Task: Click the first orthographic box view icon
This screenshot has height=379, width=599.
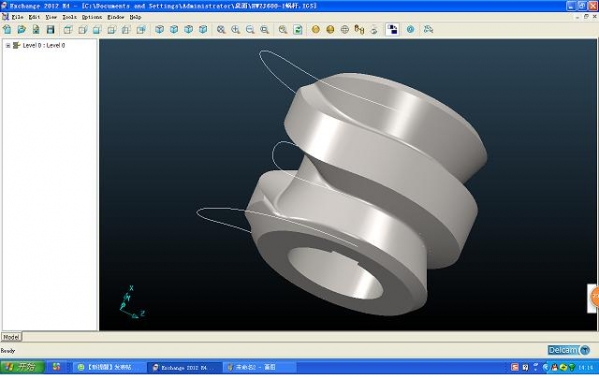Action: (68, 29)
